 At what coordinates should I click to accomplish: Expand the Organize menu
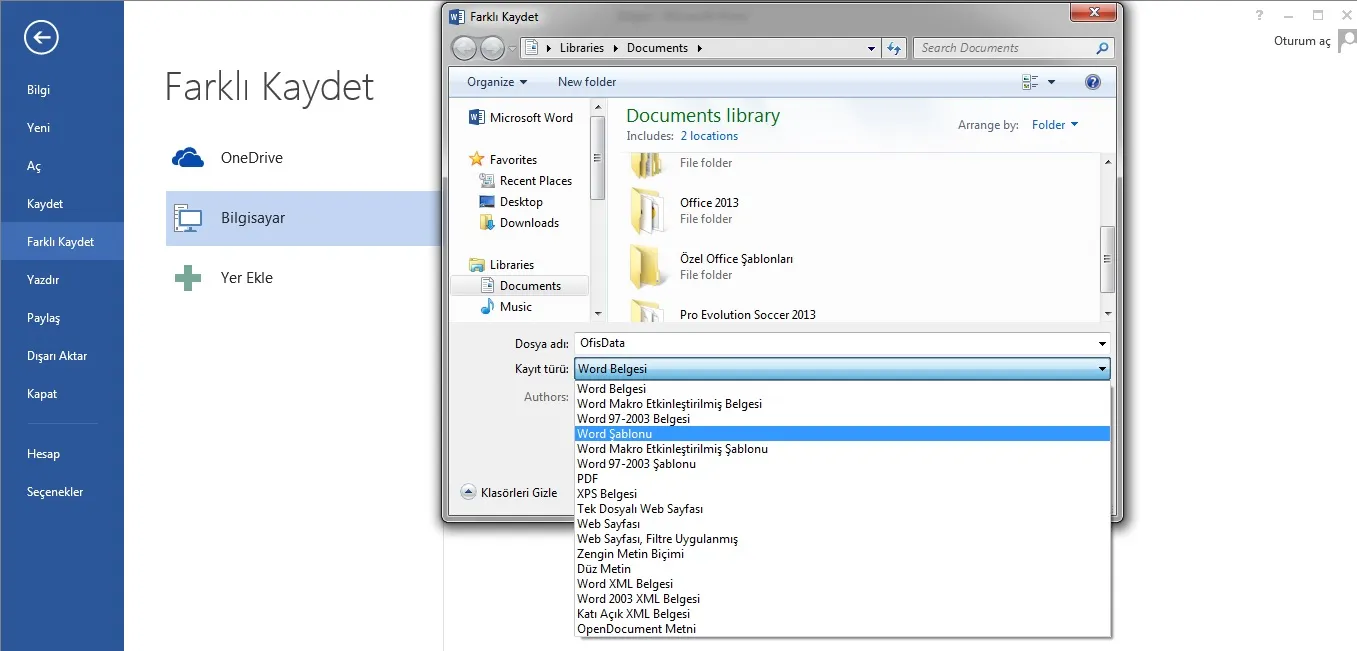[497, 82]
